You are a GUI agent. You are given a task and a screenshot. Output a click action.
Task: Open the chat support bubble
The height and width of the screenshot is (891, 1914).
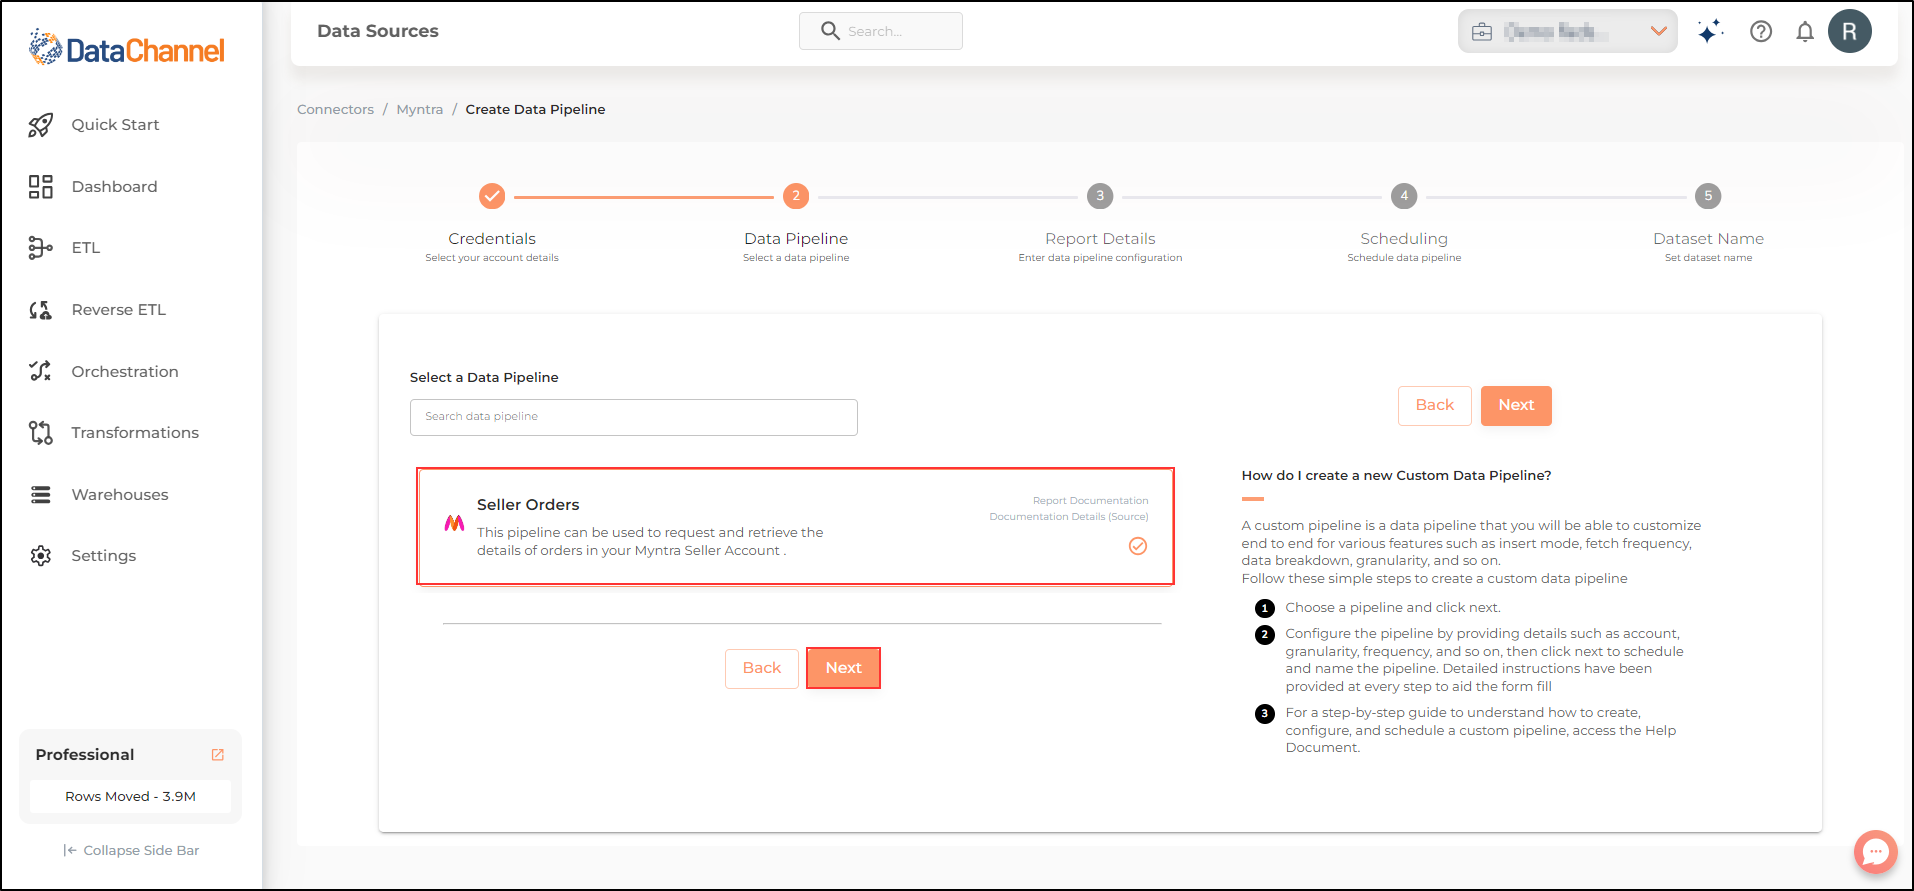click(x=1875, y=852)
